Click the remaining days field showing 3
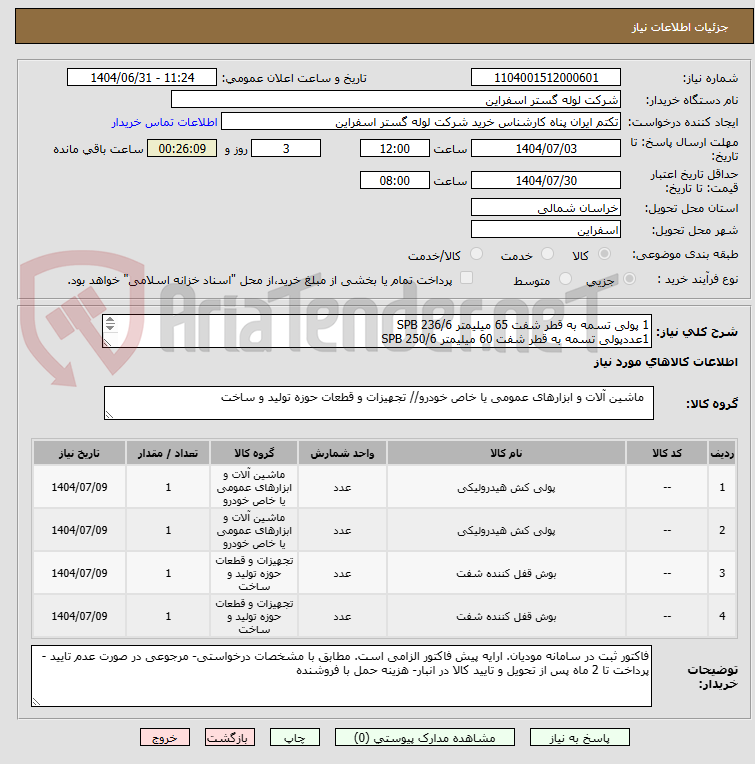755x764 pixels. [x=286, y=149]
